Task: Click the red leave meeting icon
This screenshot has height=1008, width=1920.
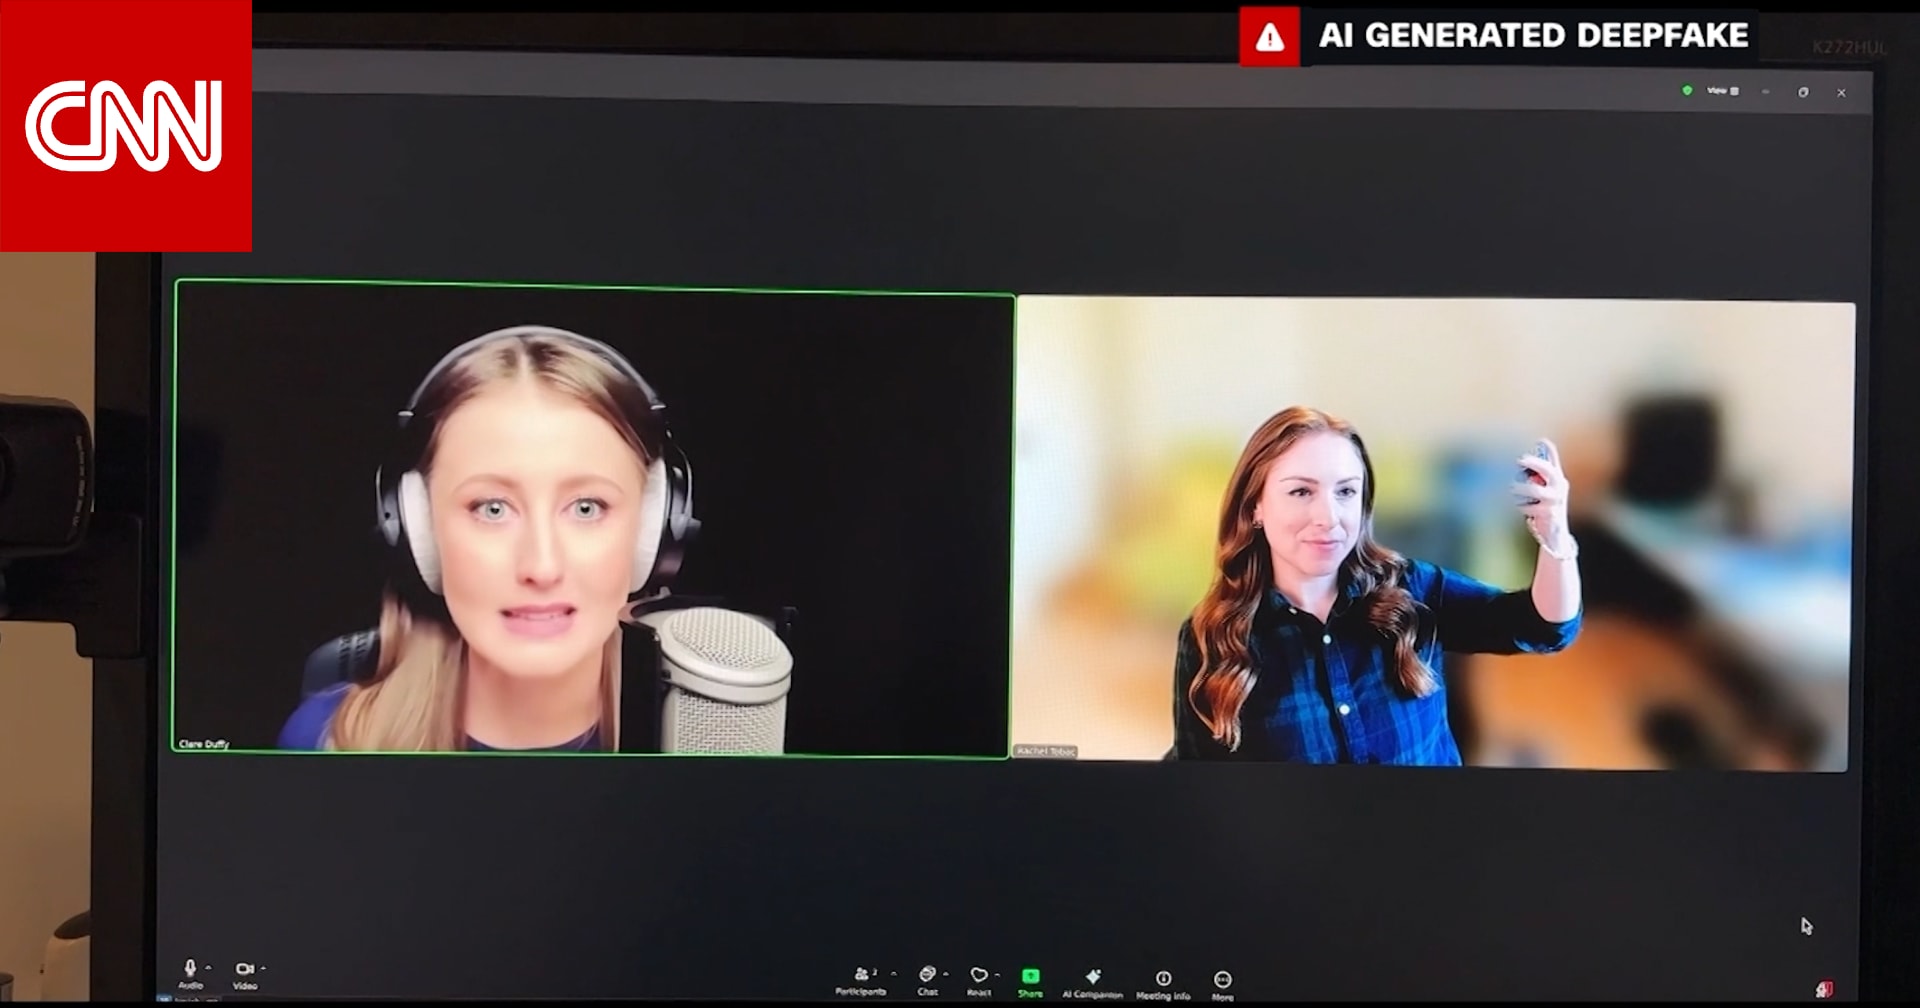Action: (1824, 989)
